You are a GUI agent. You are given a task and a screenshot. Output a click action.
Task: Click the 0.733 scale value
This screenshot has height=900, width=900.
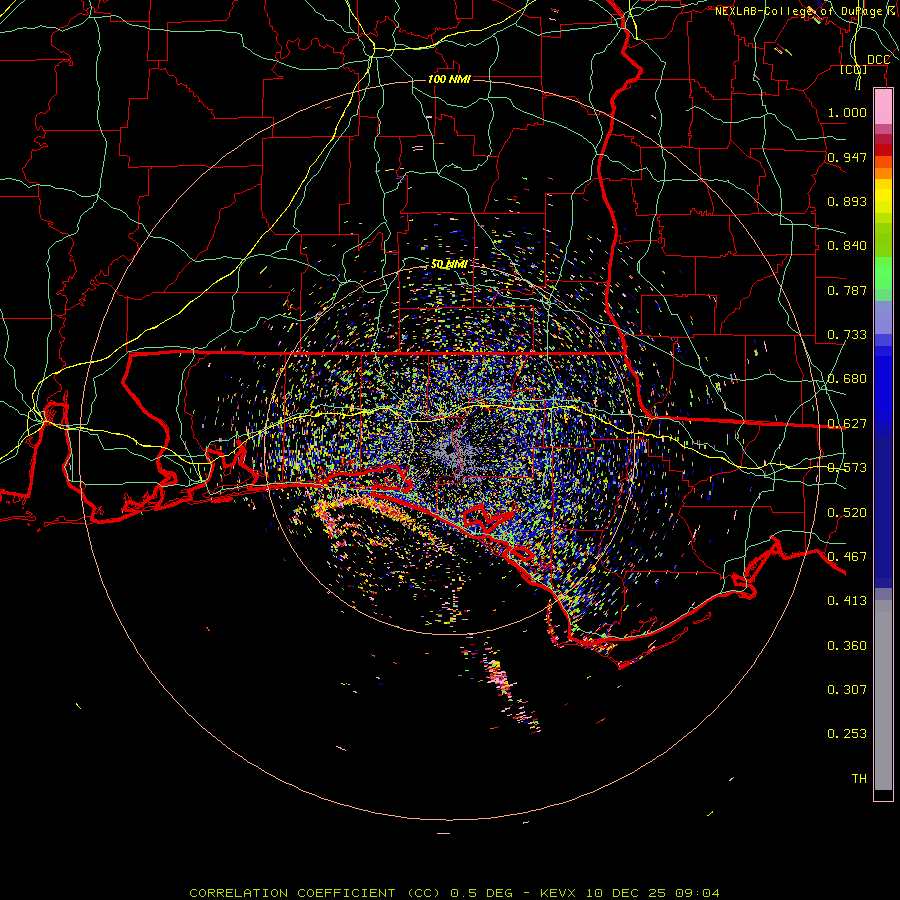(847, 335)
